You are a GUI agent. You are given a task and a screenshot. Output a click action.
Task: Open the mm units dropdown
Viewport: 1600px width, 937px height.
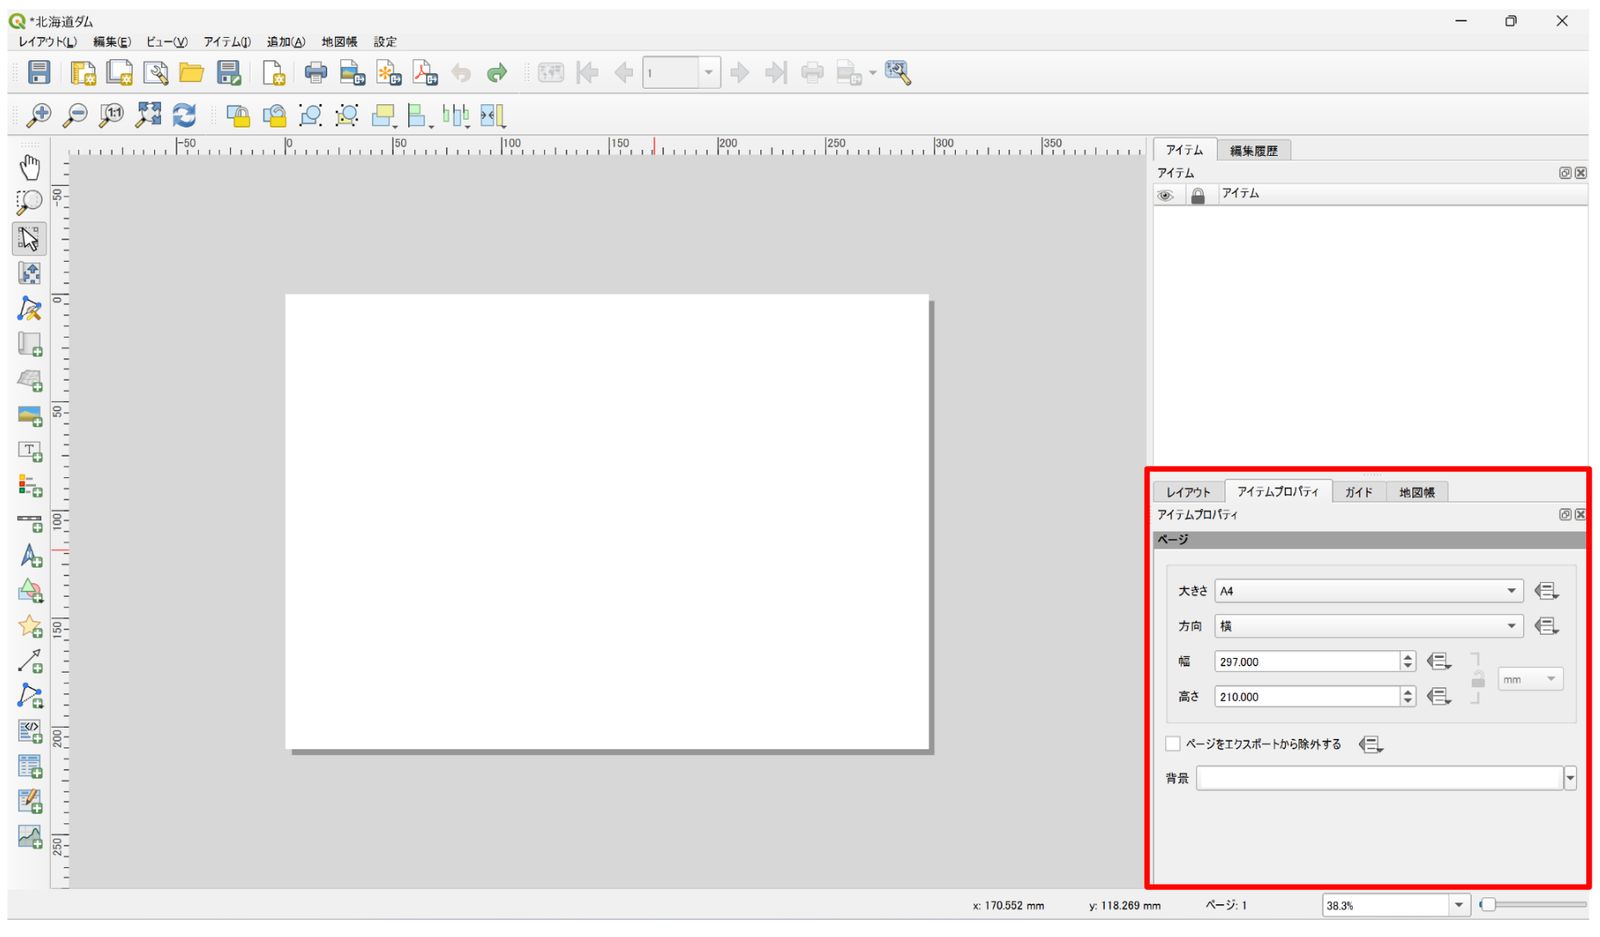click(x=1530, y=679)
